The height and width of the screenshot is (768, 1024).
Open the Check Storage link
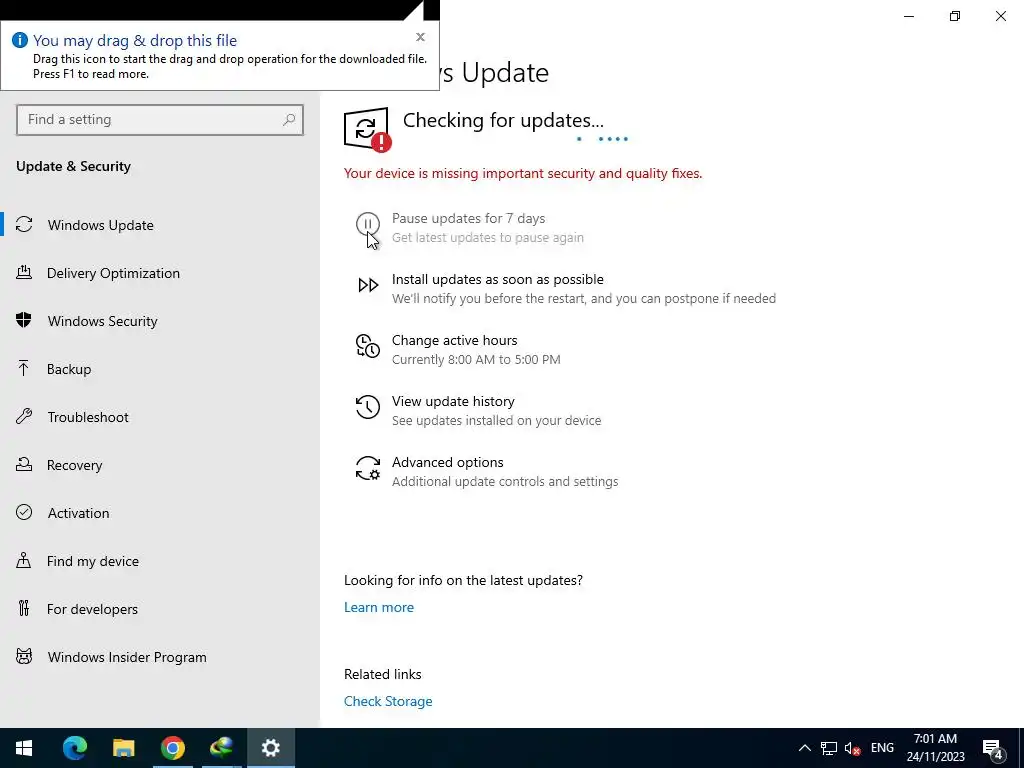tap(388, 701)
